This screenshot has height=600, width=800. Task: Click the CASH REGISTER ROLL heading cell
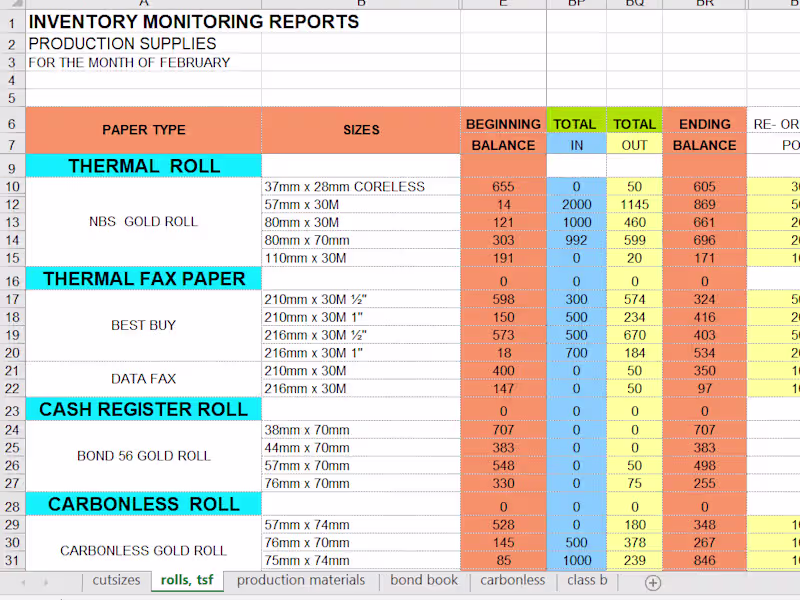(x=143, y=409)
